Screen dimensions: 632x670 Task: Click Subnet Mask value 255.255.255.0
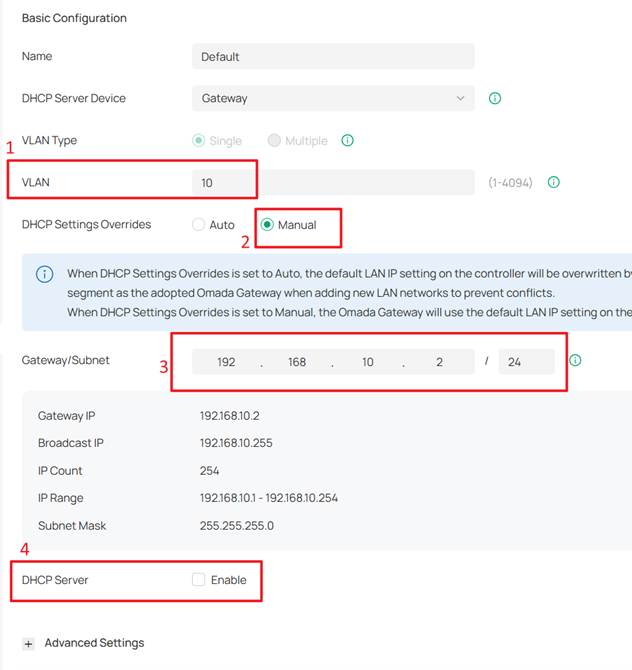point(237,526)
